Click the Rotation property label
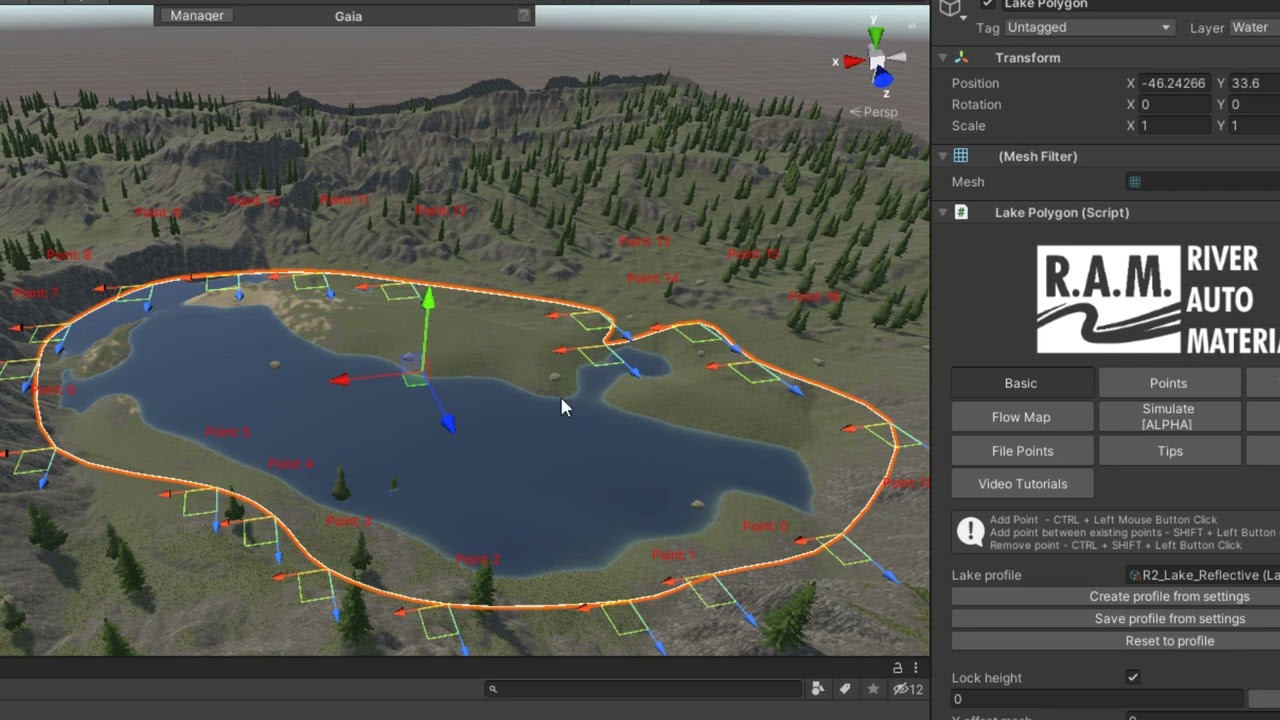1280x720 pixels. [976, 104]
